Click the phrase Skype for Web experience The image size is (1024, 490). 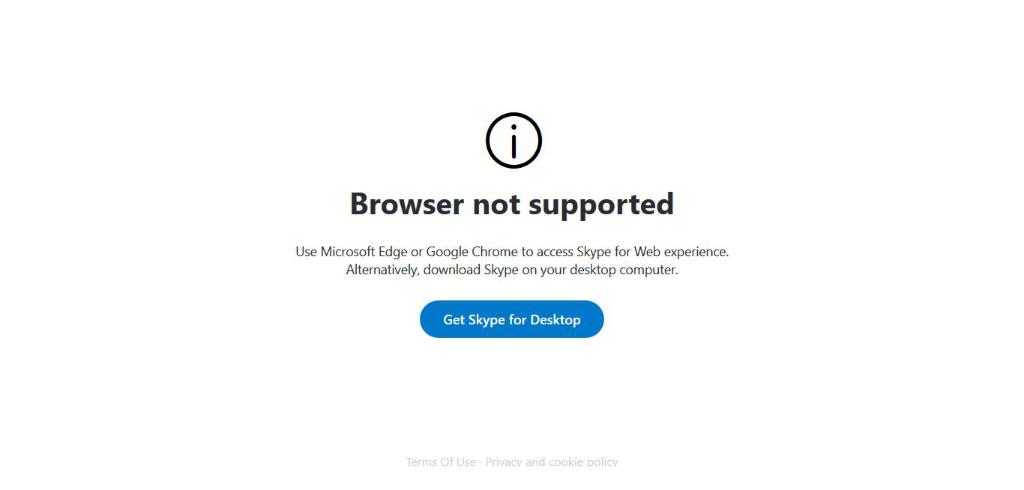click(652, 252)
